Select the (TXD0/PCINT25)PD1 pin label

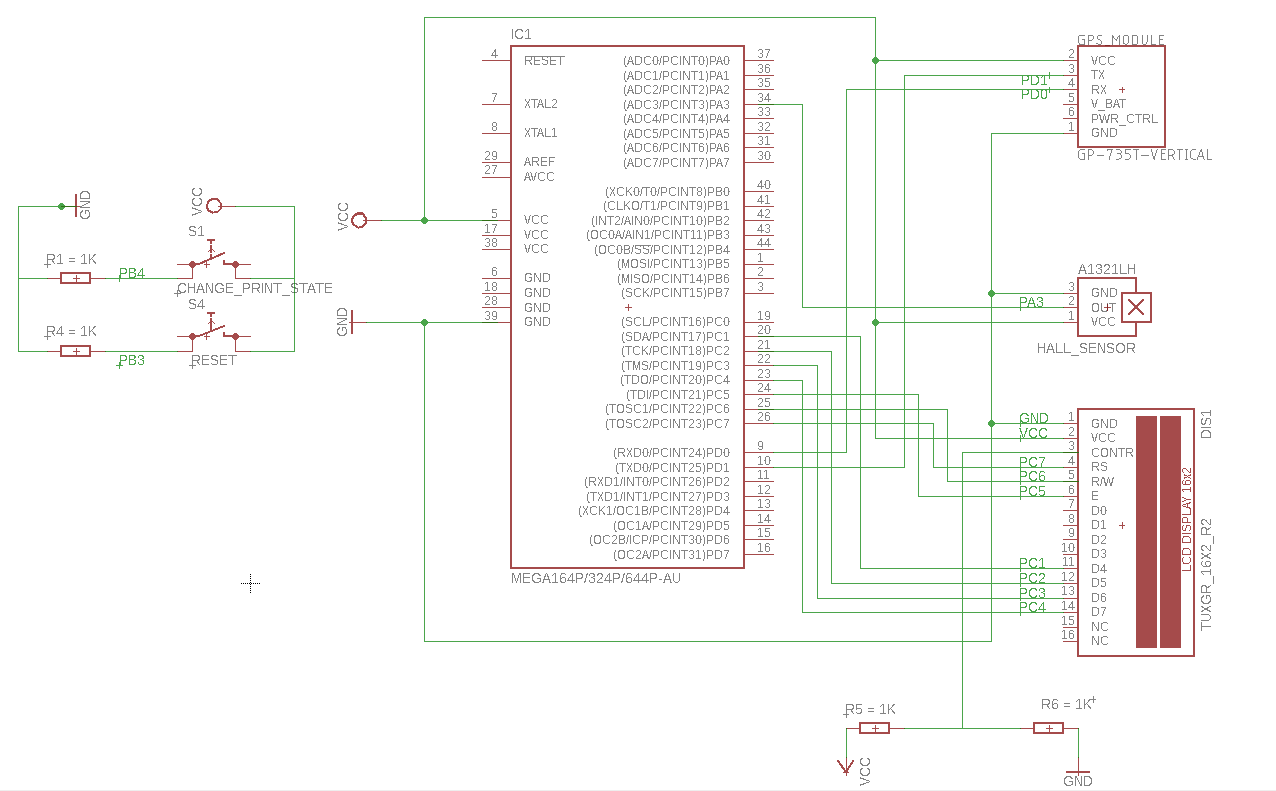click(x=671, y=467)
